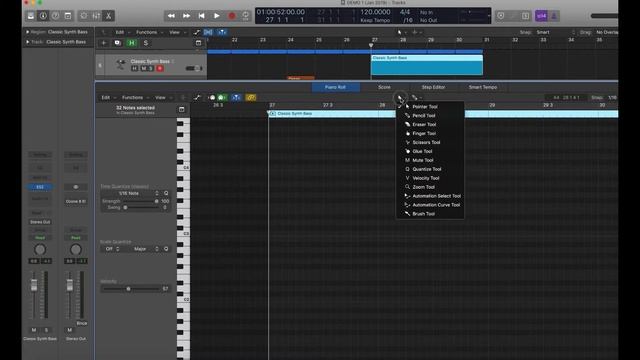The width and height of the screenshot is (640, 360).
Task: Select the Classic Synth Bass region in Tracks area
Action: coord(427,65)
